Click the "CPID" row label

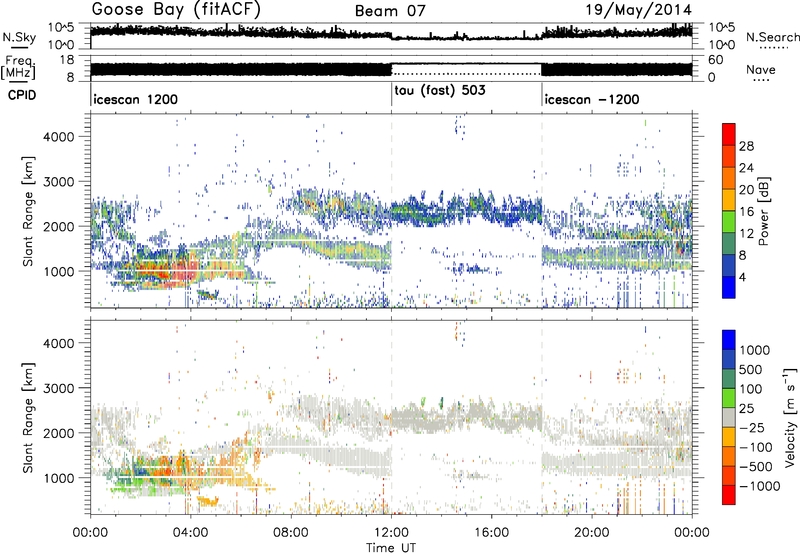pyautogui.click(x=22, y=95)
